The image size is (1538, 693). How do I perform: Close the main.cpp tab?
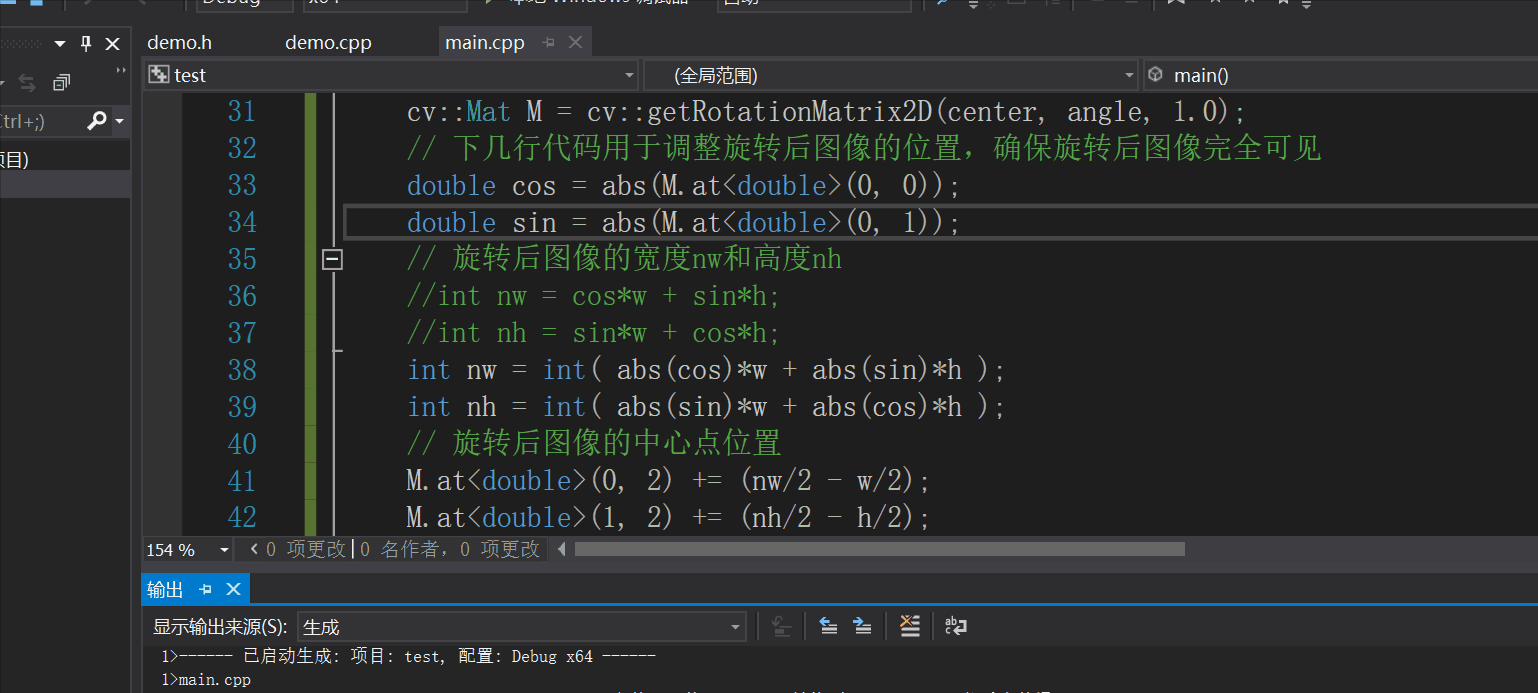click(x=575, y=43)
